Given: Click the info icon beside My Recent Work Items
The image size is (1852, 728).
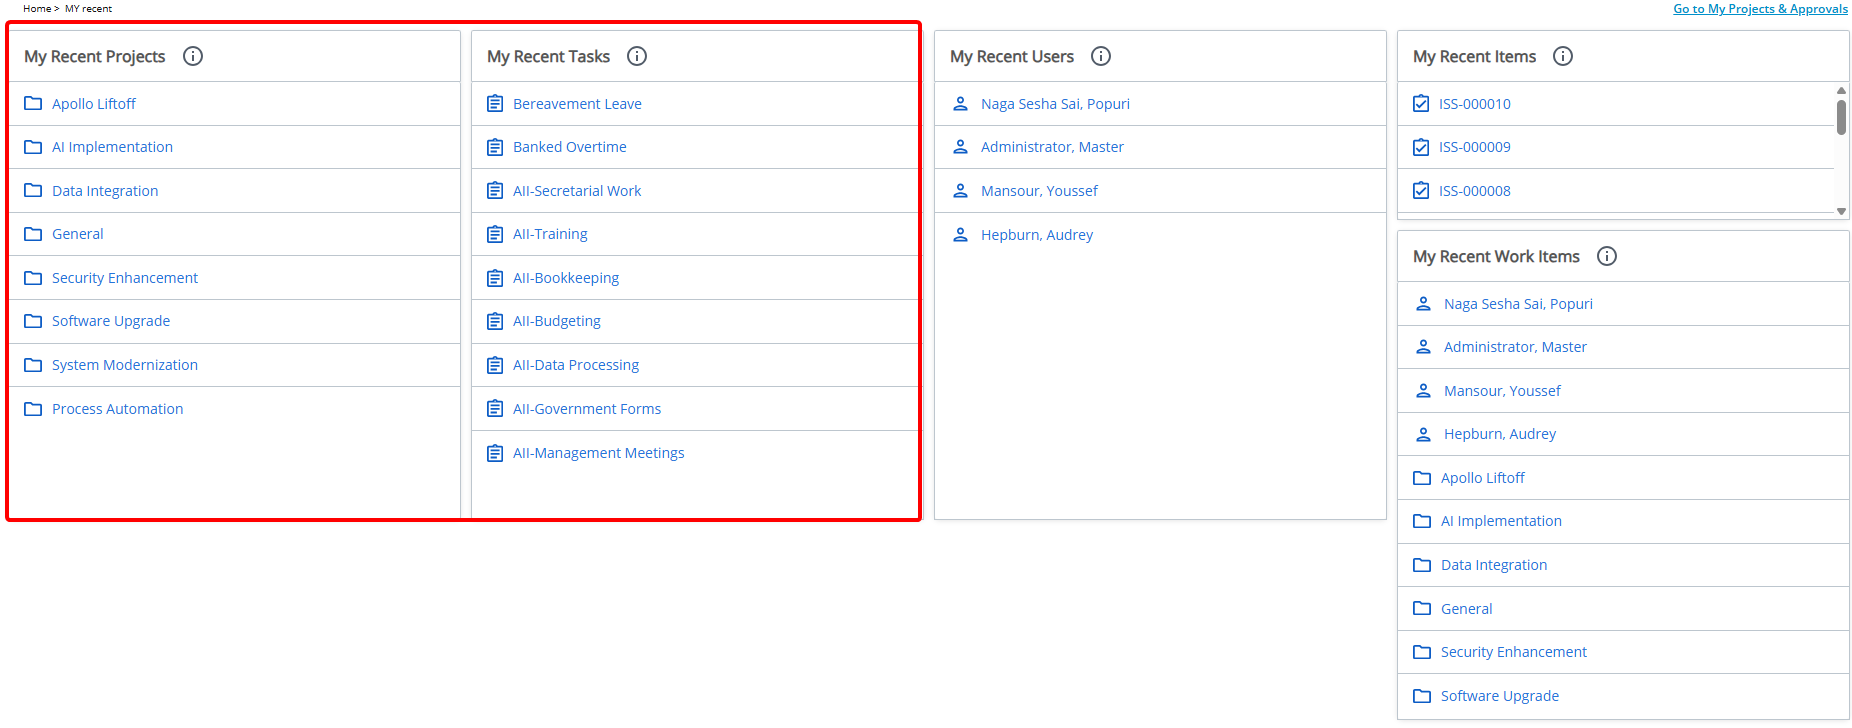Looking at the screenshot, I should (1607, 256).
